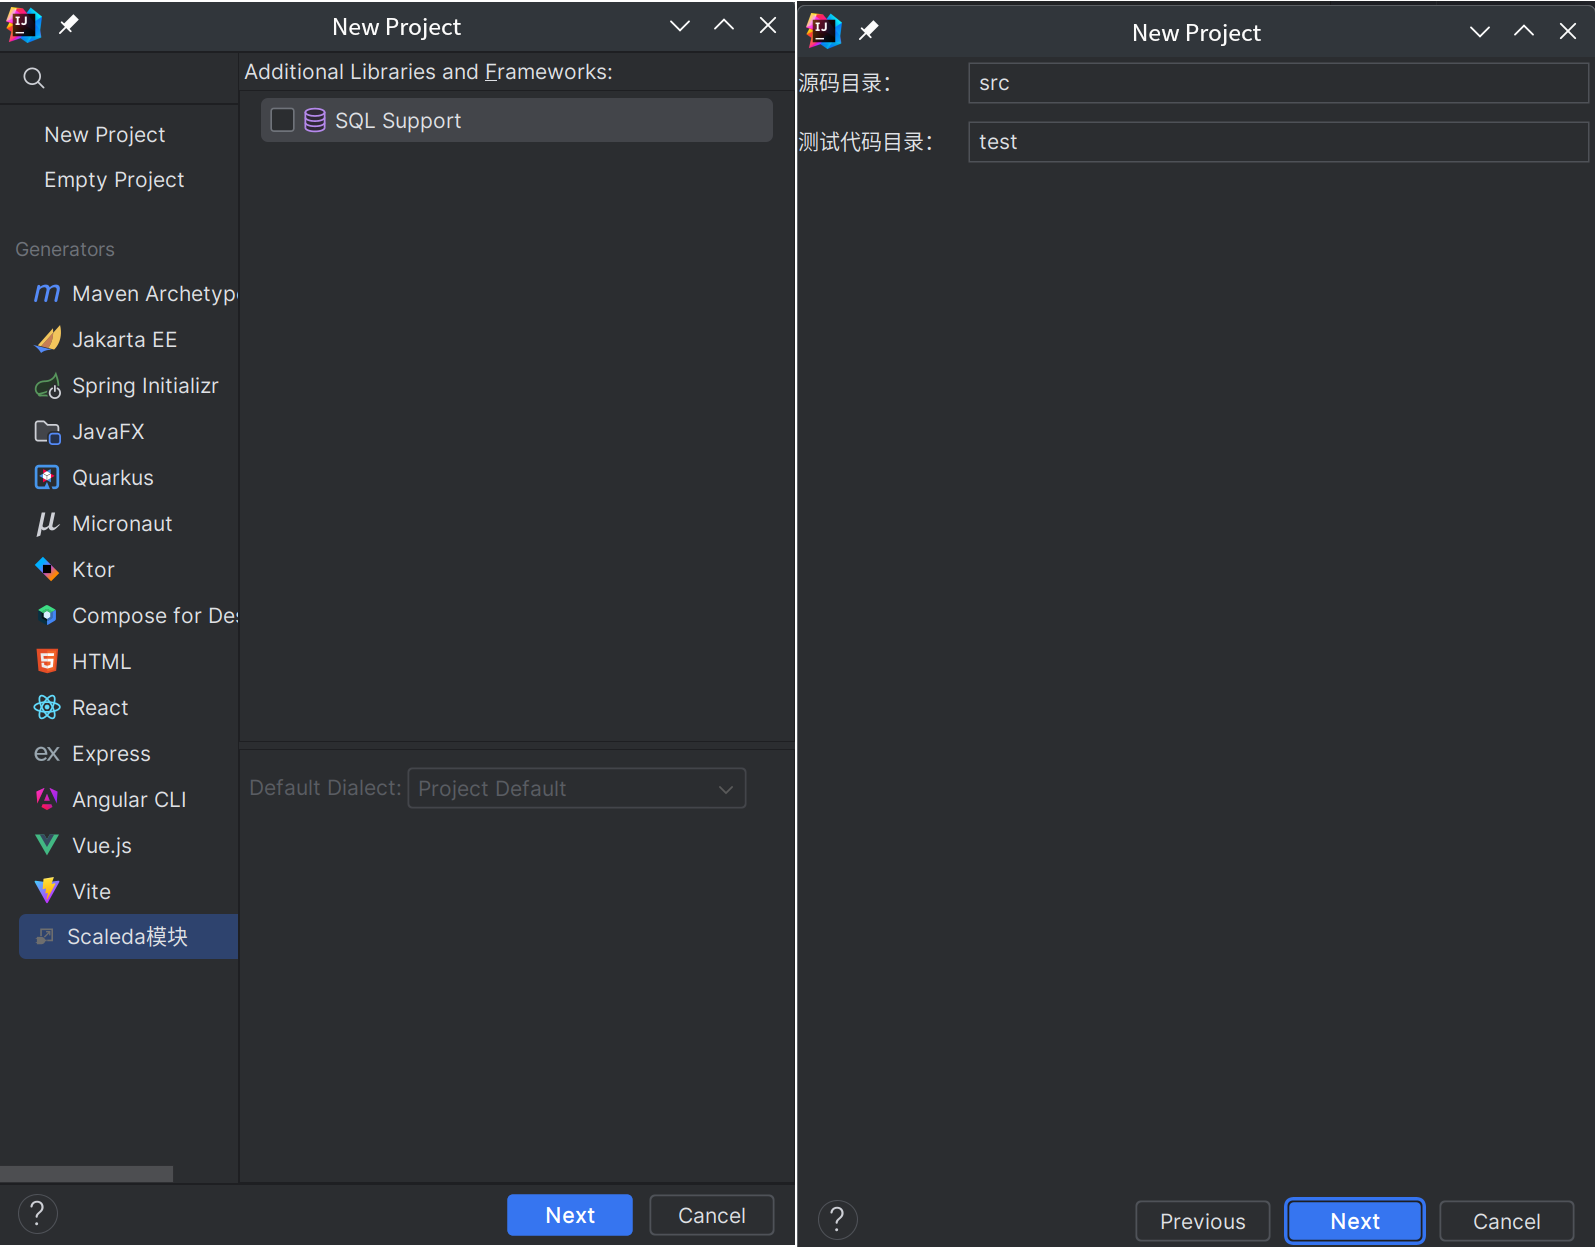
Task: Click the search magnifier icon in left dialog
Action: click(34, 78)
